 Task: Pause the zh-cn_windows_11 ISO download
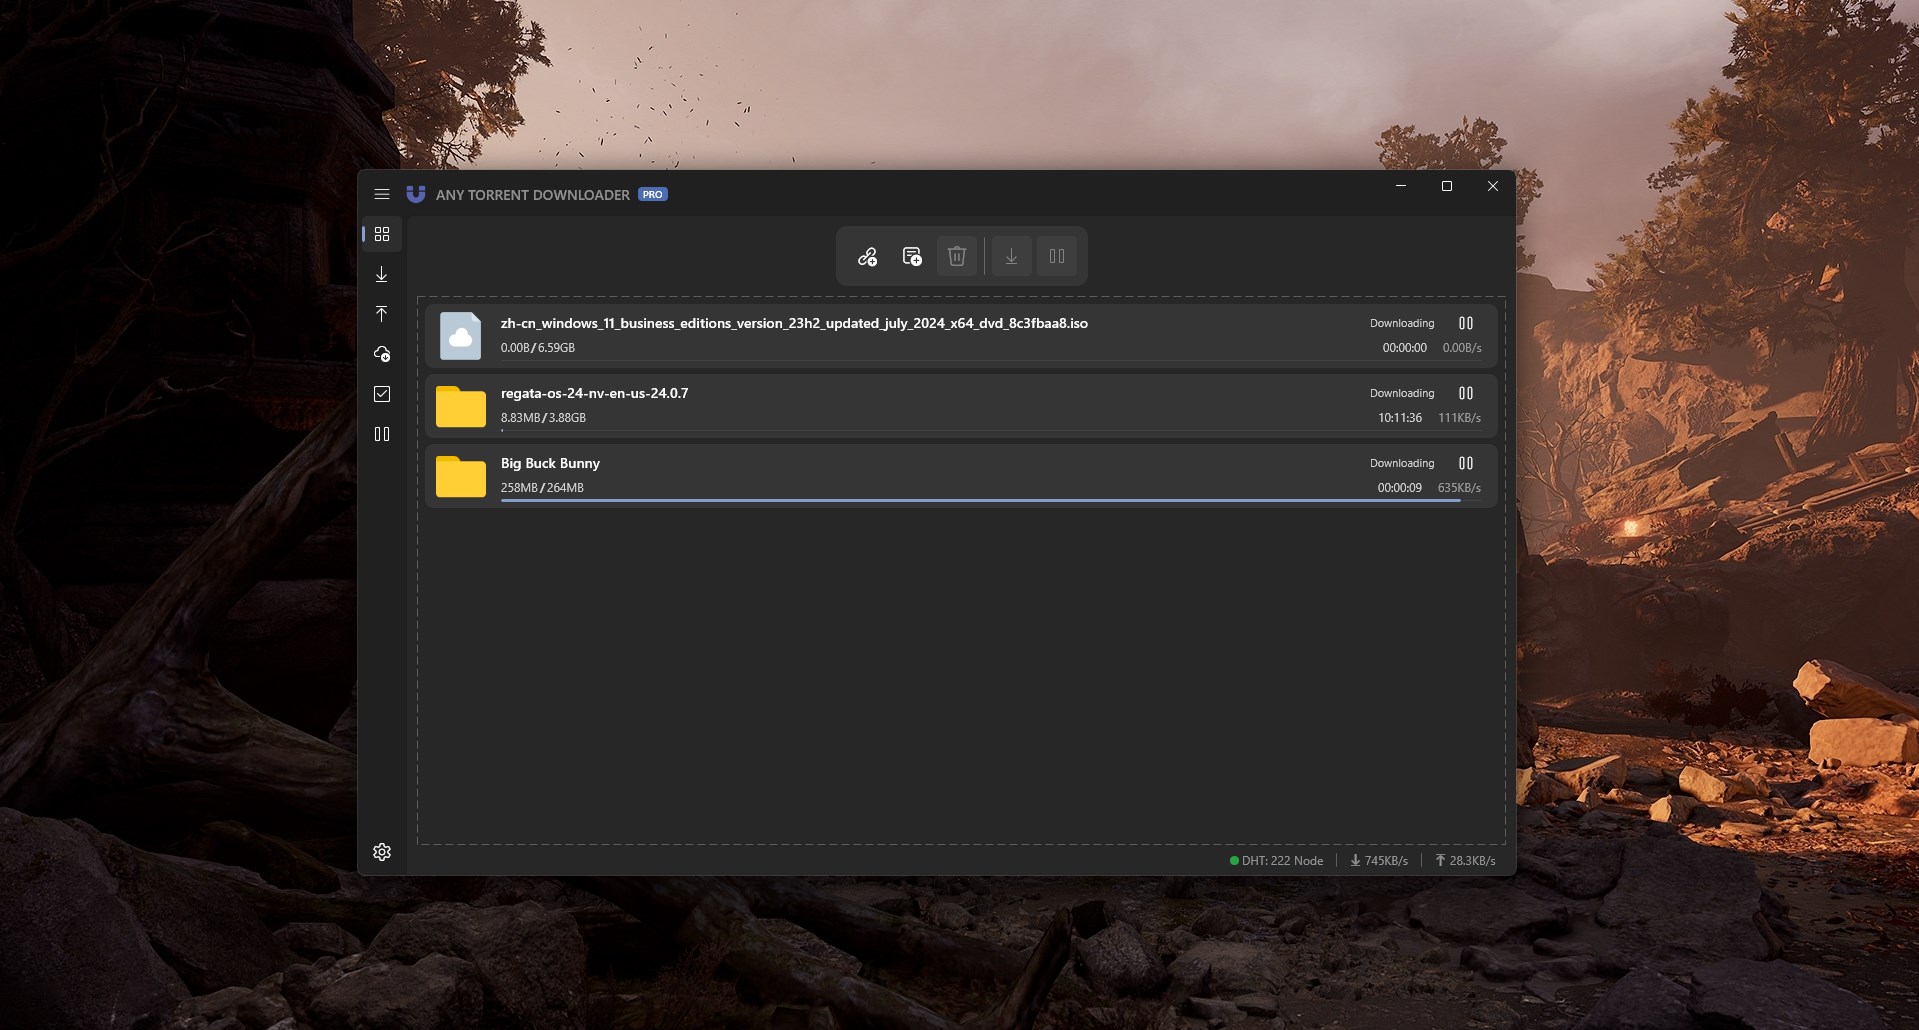[1466, 323]
